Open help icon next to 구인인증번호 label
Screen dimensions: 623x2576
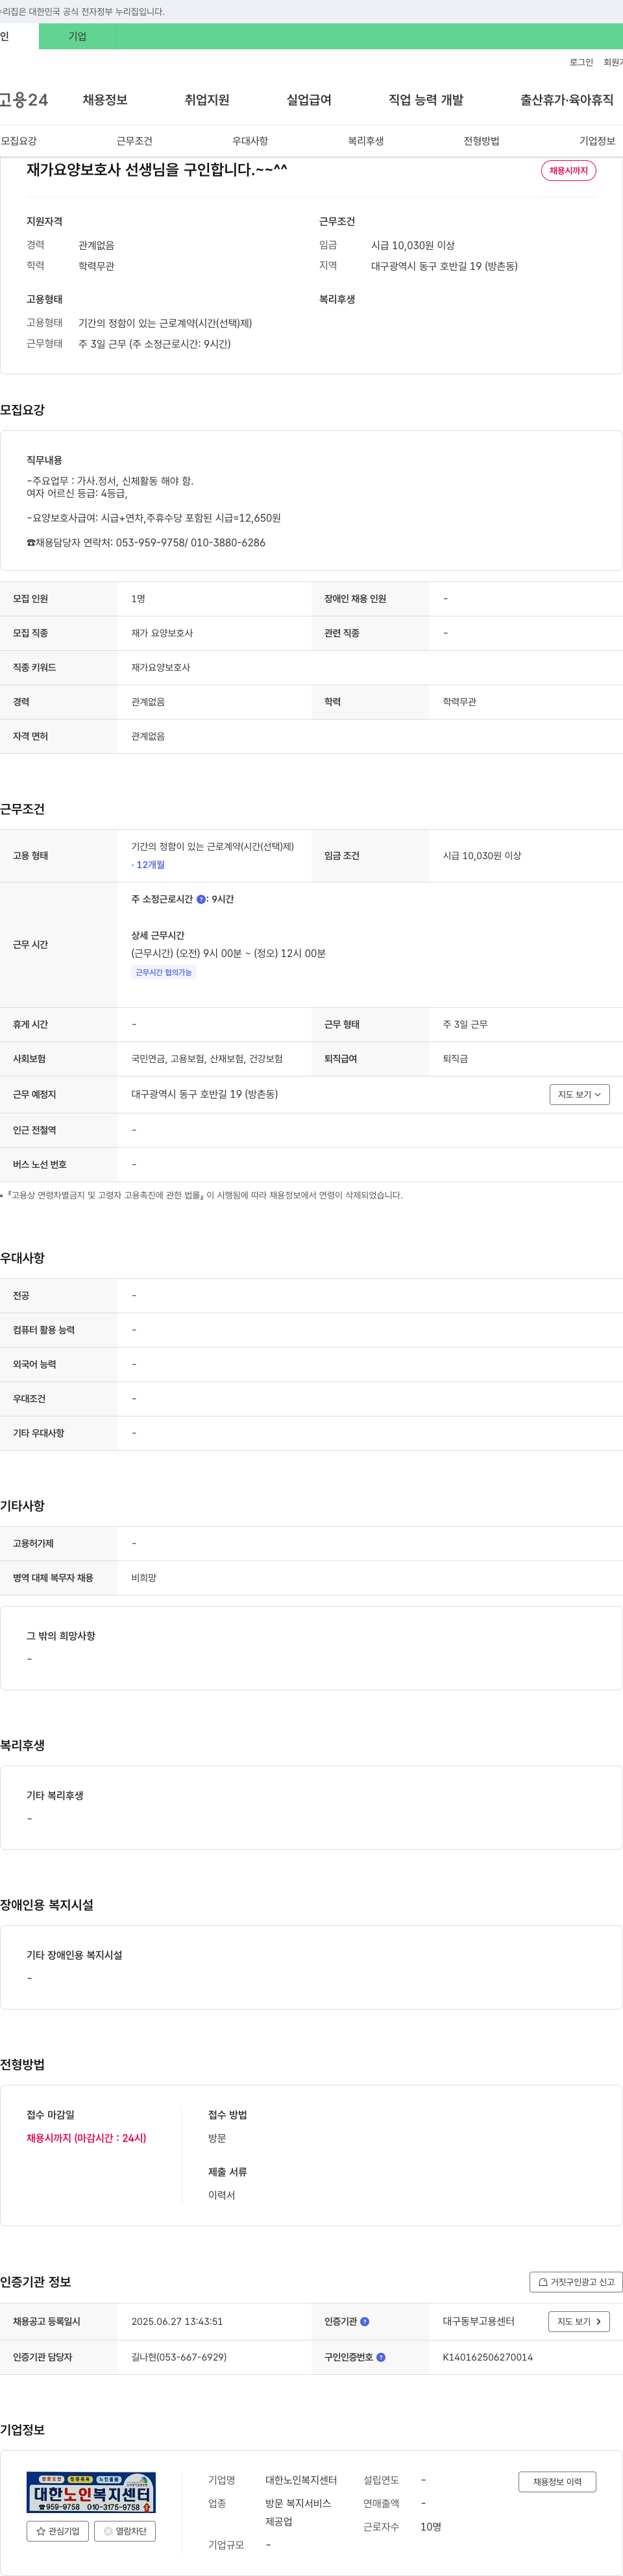[x=381, y=2357]
